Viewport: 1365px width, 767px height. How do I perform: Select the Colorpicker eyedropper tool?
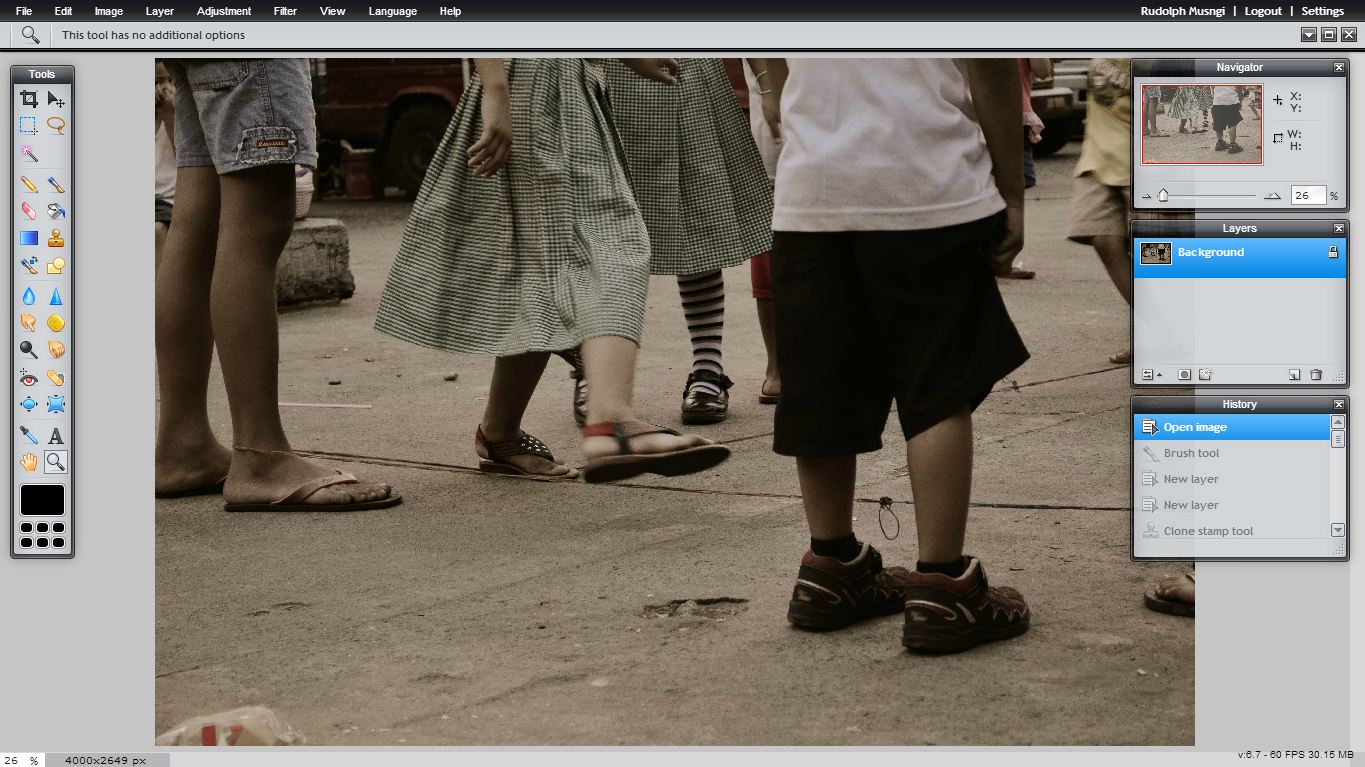coord(29,435)
